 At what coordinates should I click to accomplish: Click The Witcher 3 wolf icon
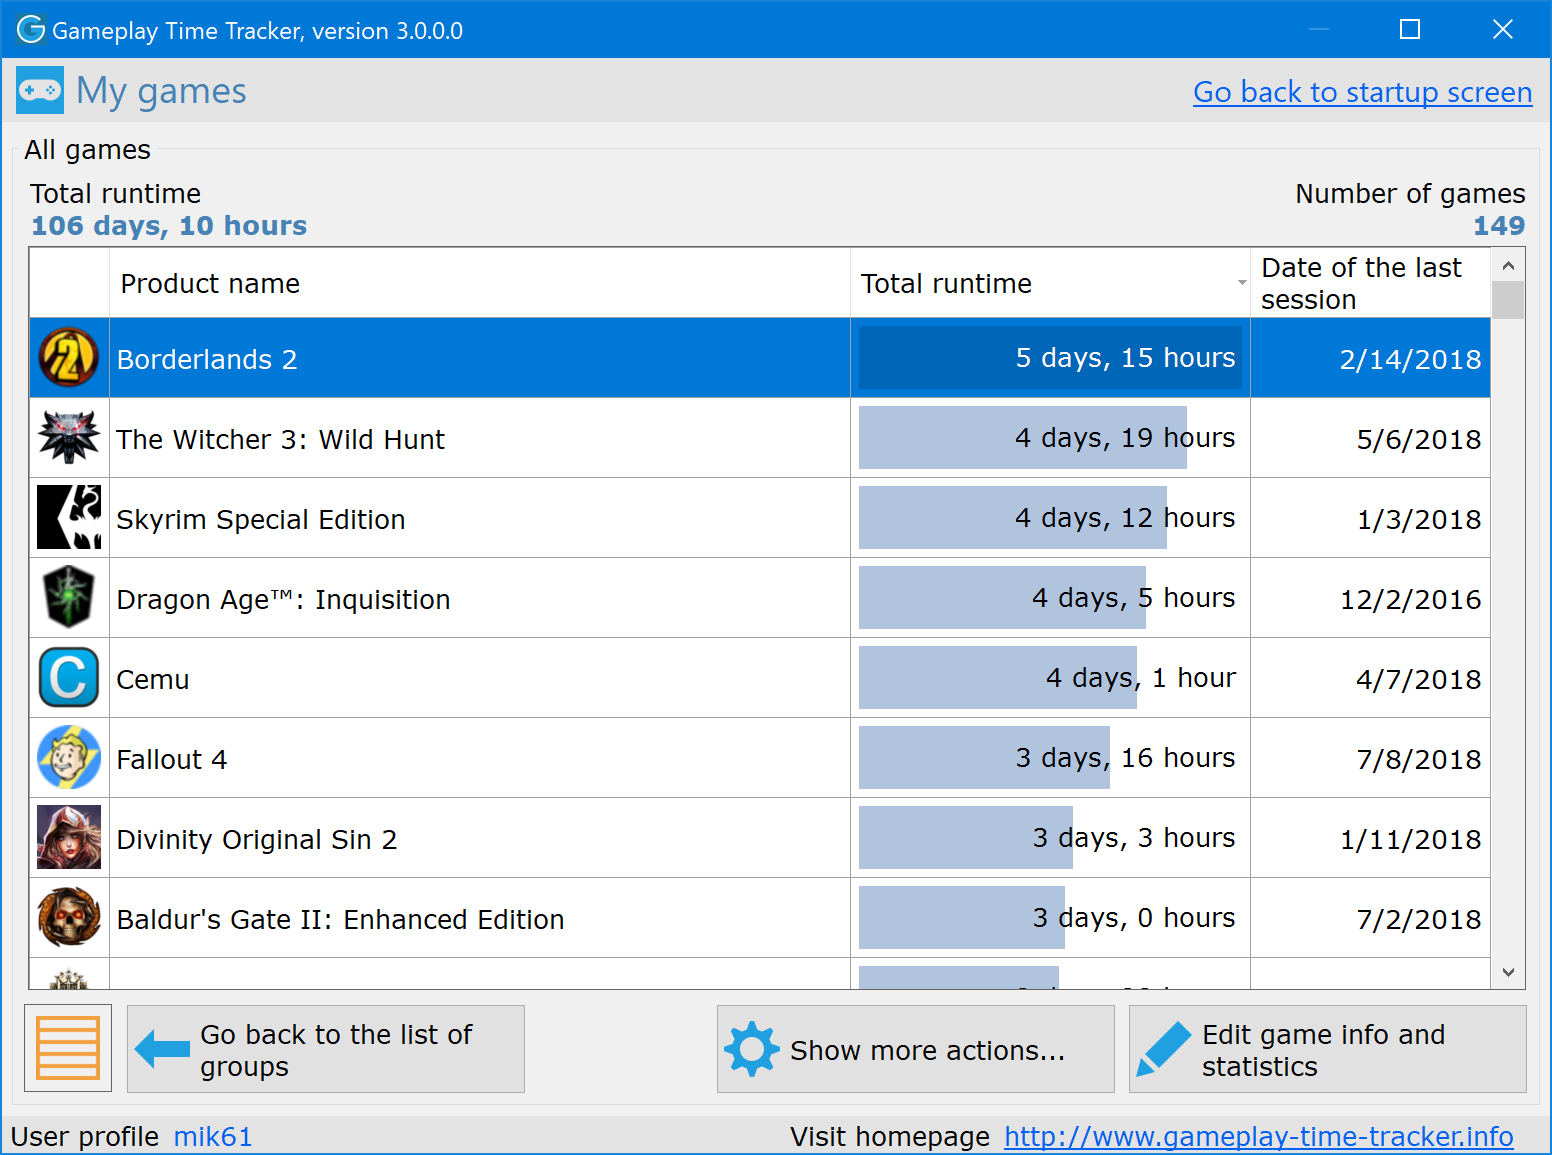[x=68, y=437]
